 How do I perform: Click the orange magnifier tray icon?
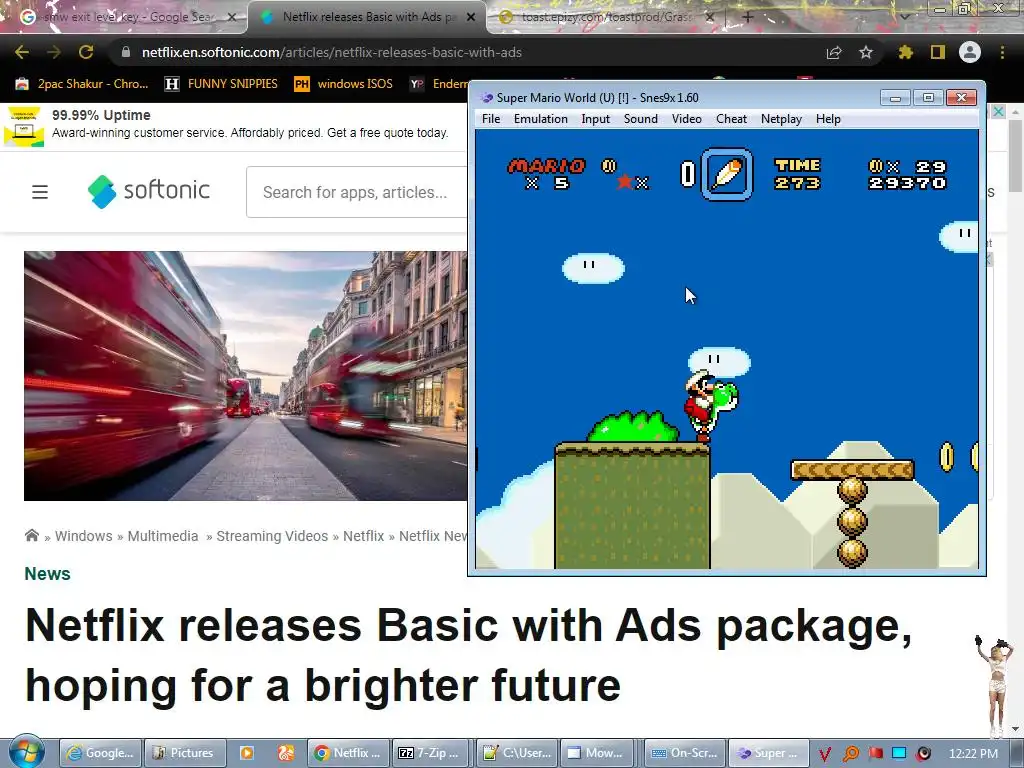point(851,754)
